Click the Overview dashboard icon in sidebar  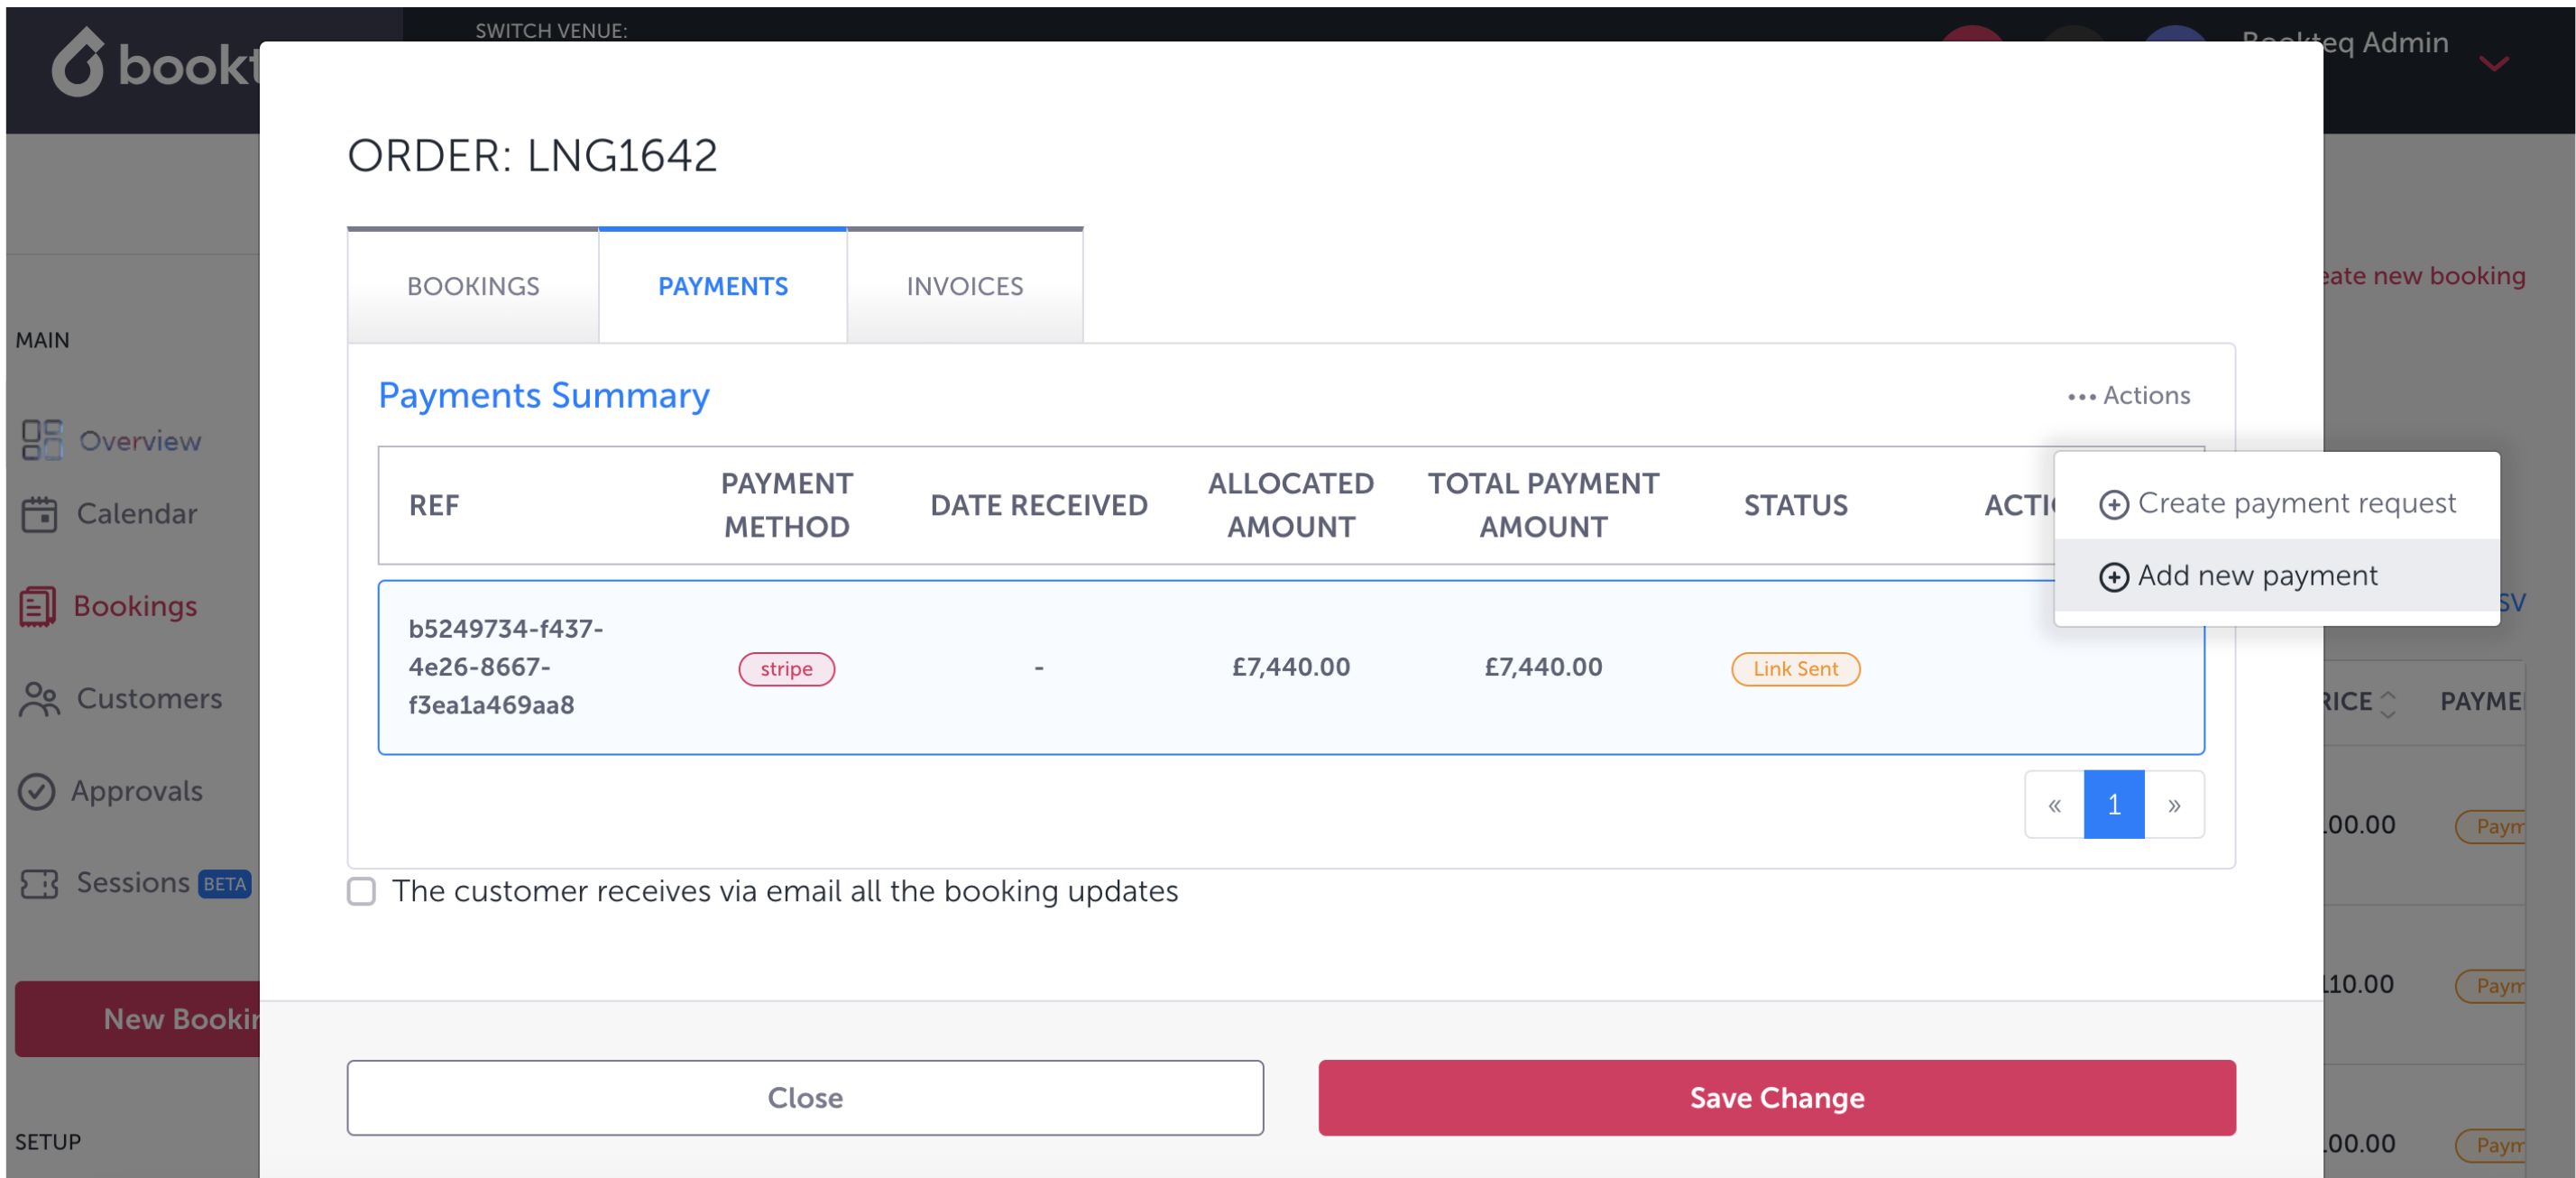(41, 440)
